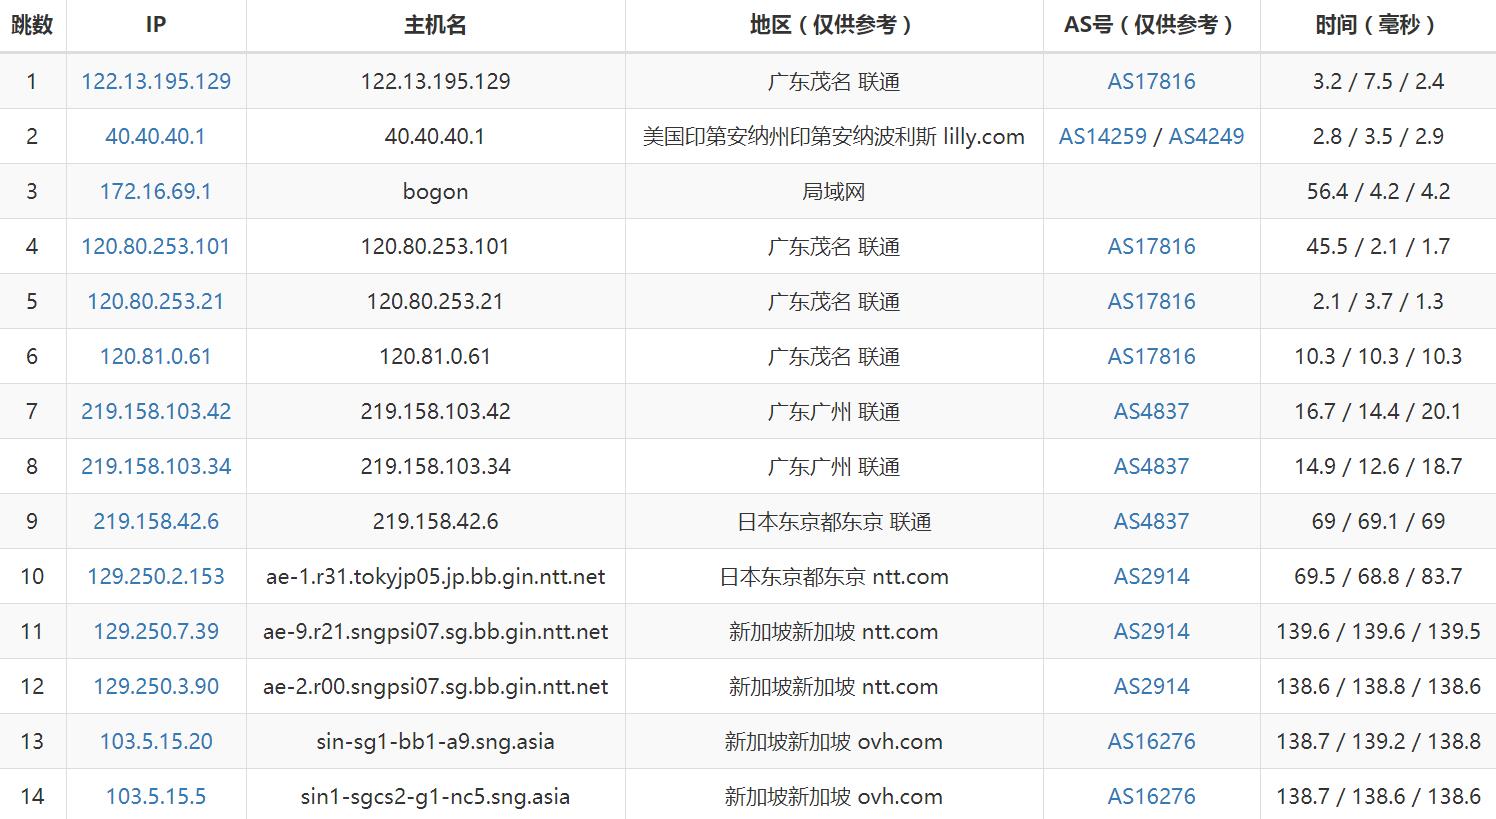Click the 地区（仅供参考） column header
Screen dimensions: 1496x819
pyautogui.click(x=834, y=25)
